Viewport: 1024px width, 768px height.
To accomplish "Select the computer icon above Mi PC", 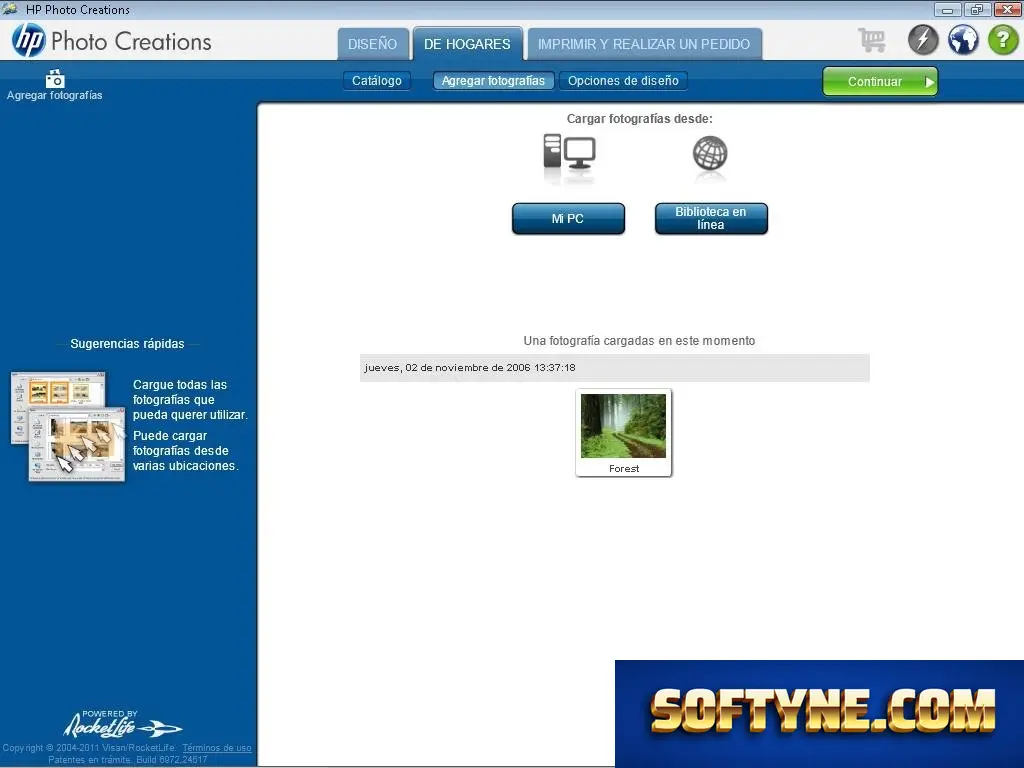I will tap(569, 155).
